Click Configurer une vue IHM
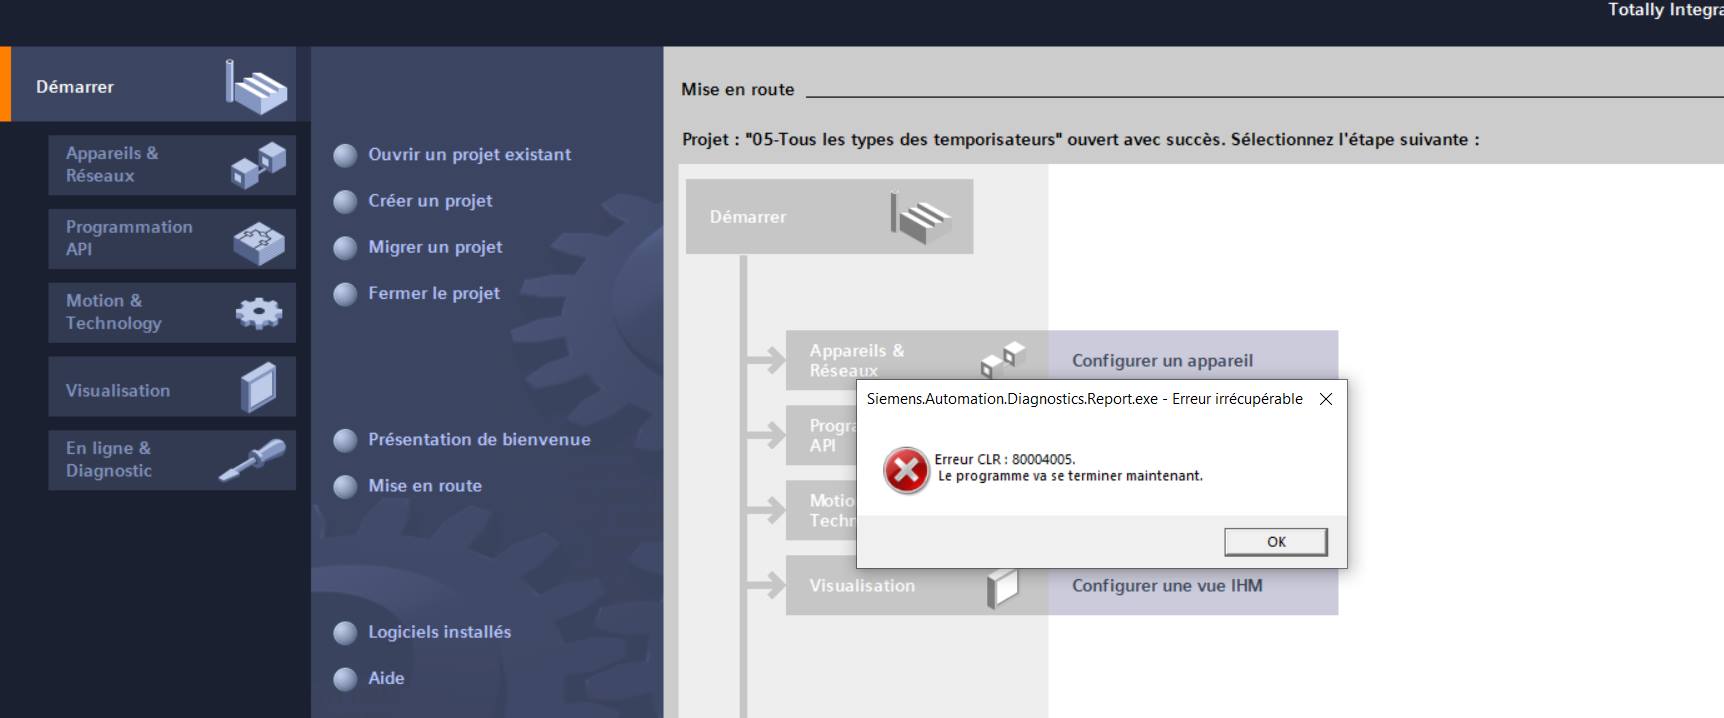Screen dimensions: 1724x718 1167,586
